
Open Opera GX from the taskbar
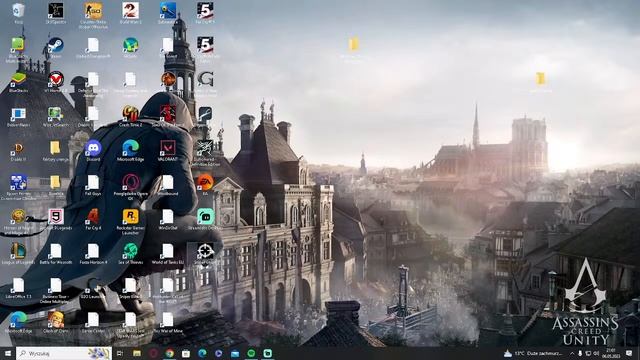(x=153, y=353)
